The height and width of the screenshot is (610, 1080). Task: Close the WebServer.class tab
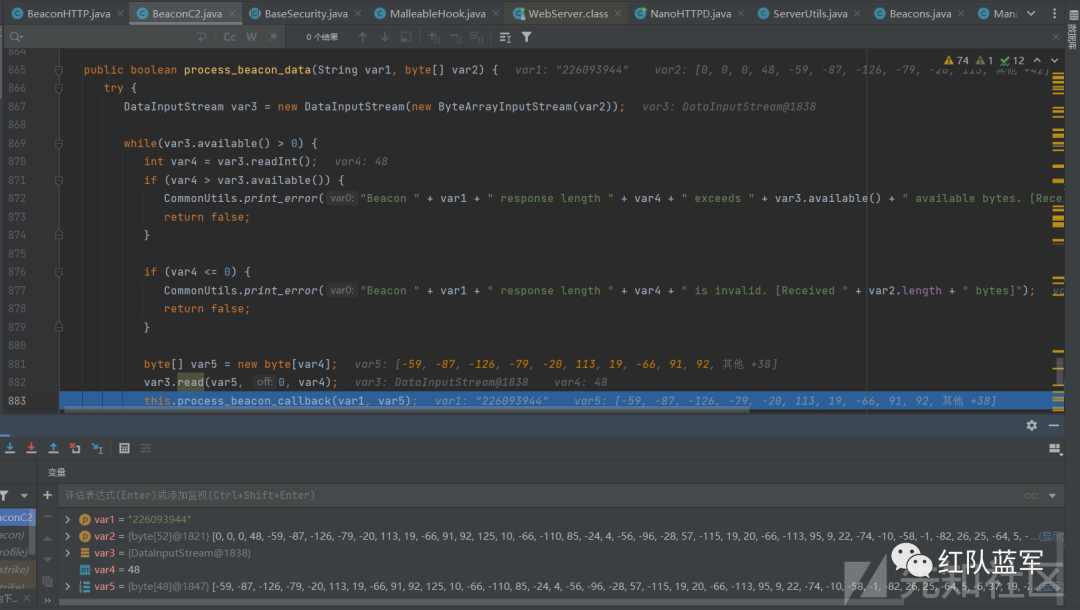coord(618,13)
